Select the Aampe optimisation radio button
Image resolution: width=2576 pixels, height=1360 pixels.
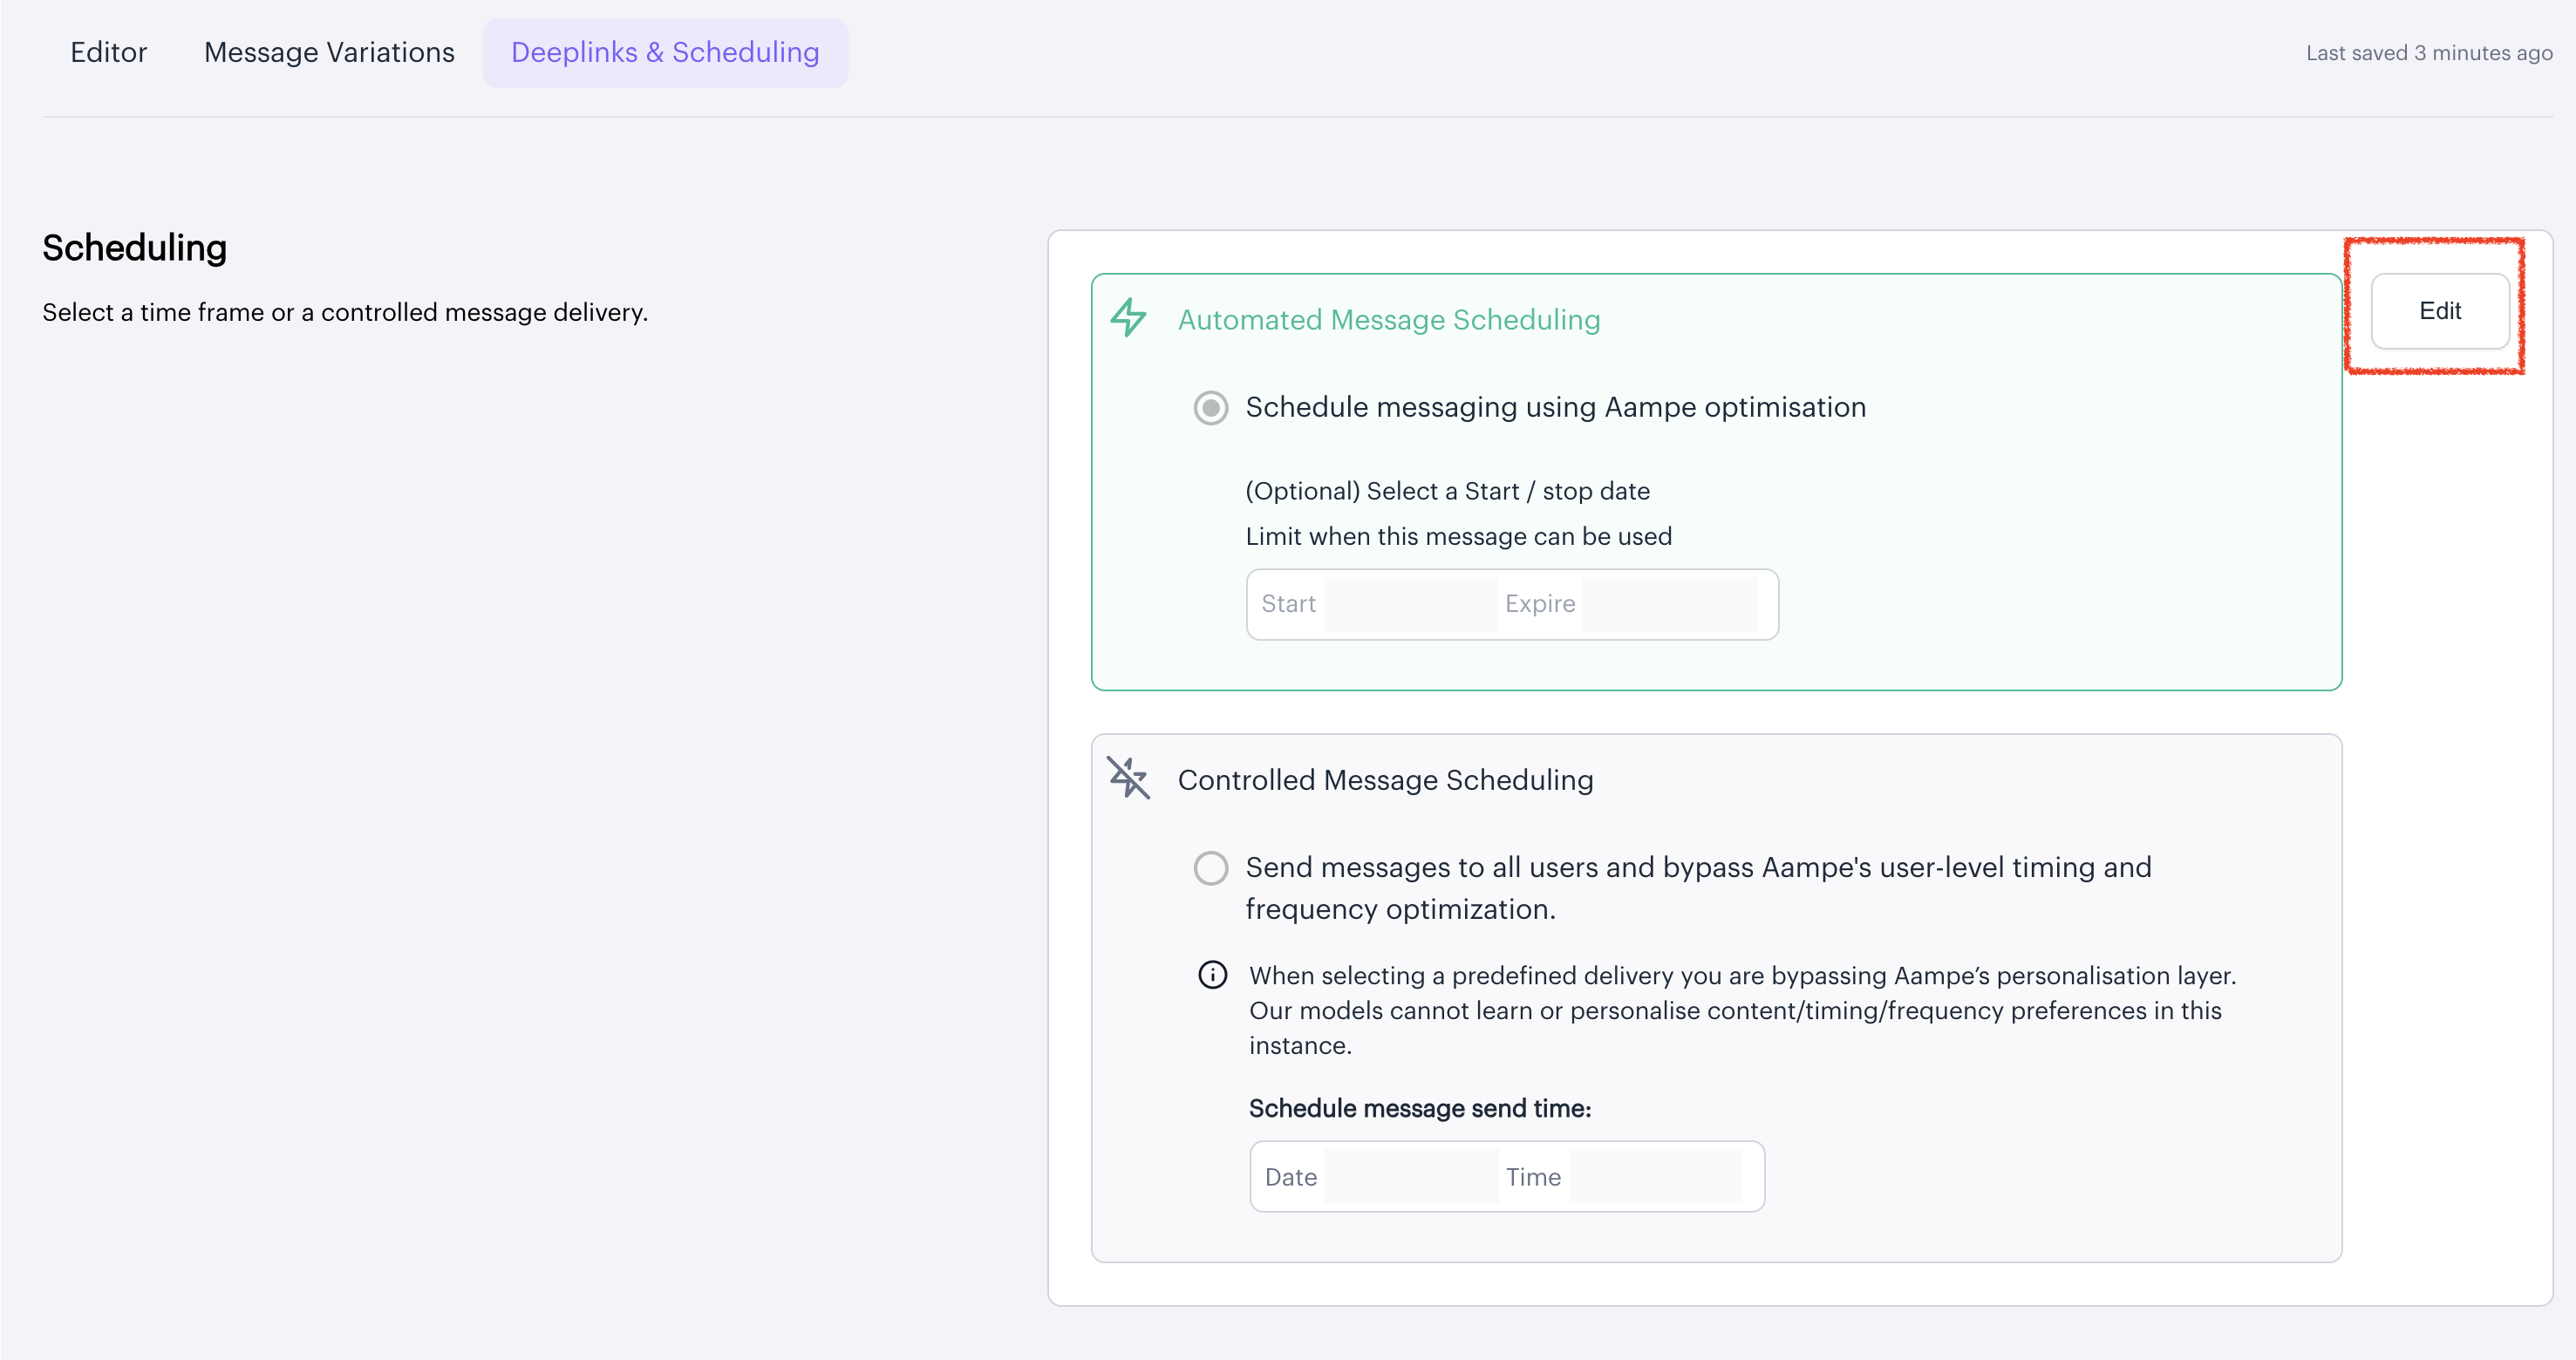coord(1210,408)
